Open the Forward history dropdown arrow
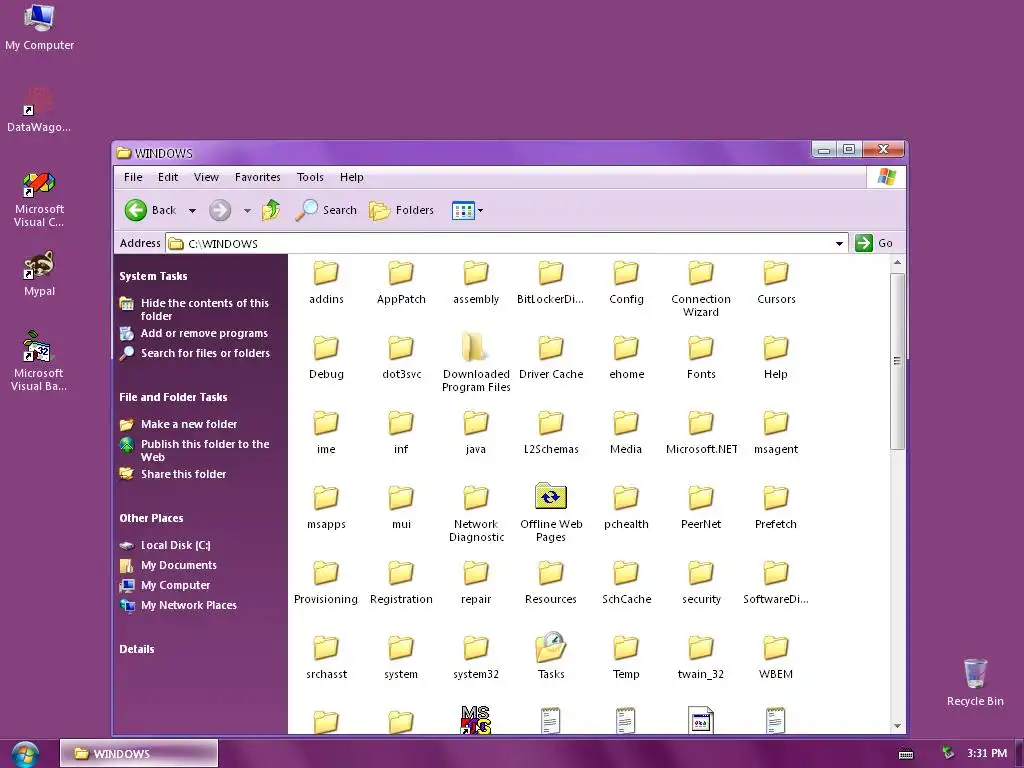Image resolution: width=1024 pixels, height=768 pixels. point(247,210)
